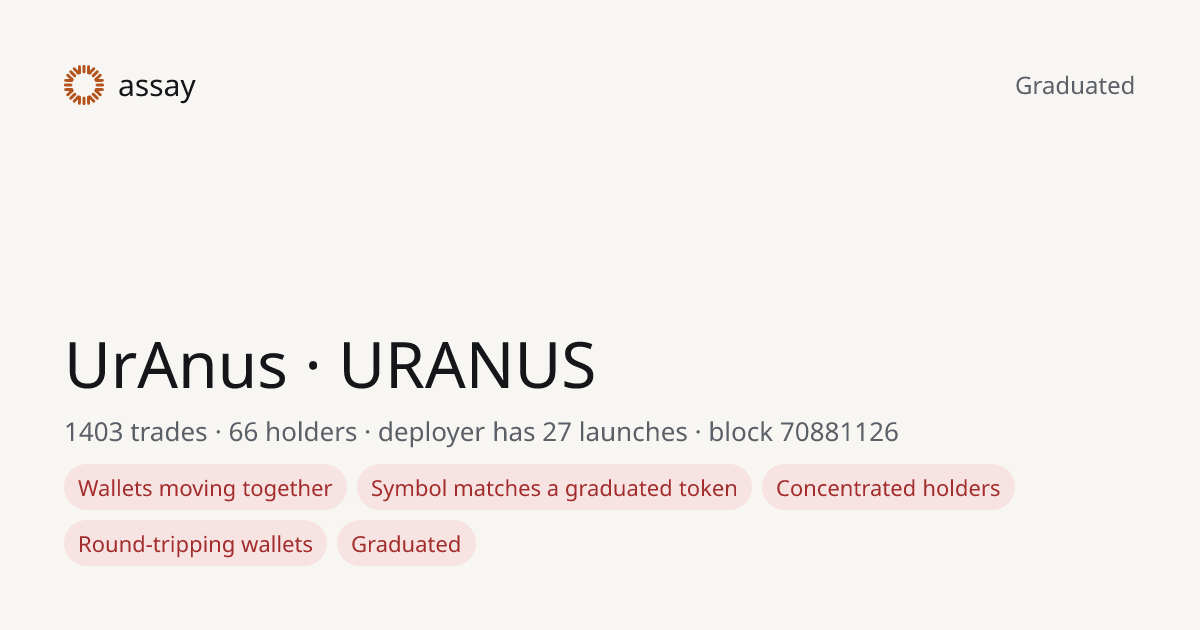Viewport: 1200px width, 630px height.
Task: Open the assay wordmark home link
Action: 157,87
